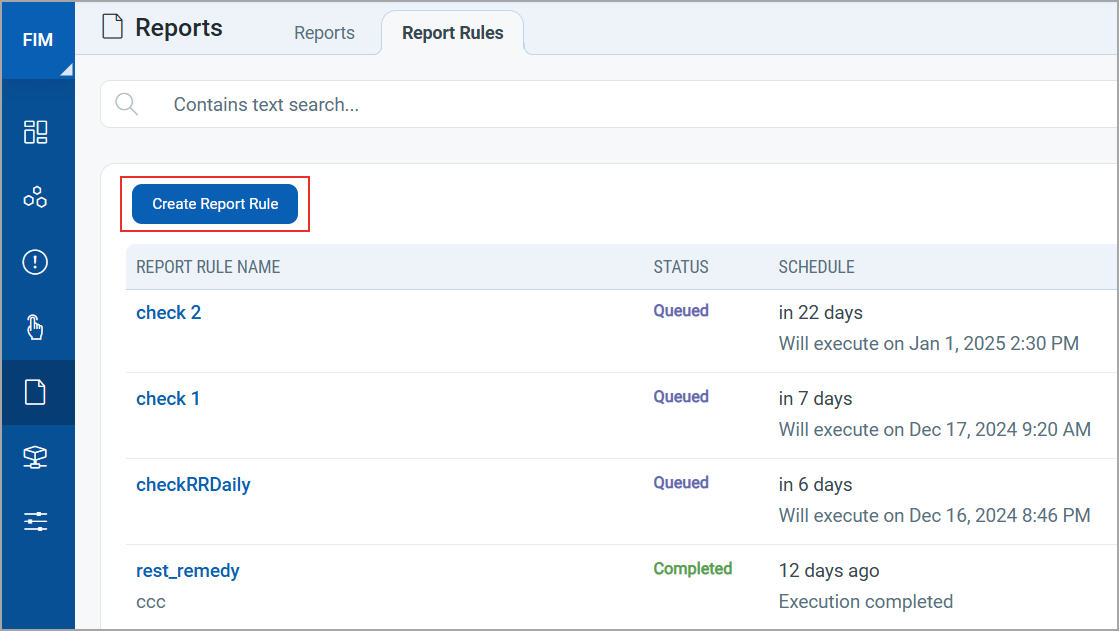1119x631 pixels.
Task: Click the Reports page title text
Action: [178, 27]
